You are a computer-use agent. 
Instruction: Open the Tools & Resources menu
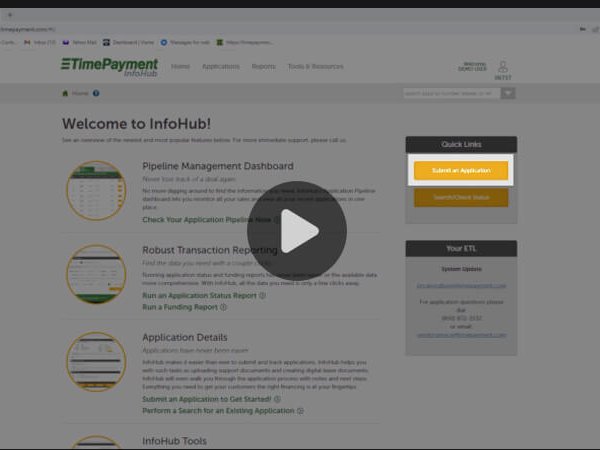click(316, 67)
